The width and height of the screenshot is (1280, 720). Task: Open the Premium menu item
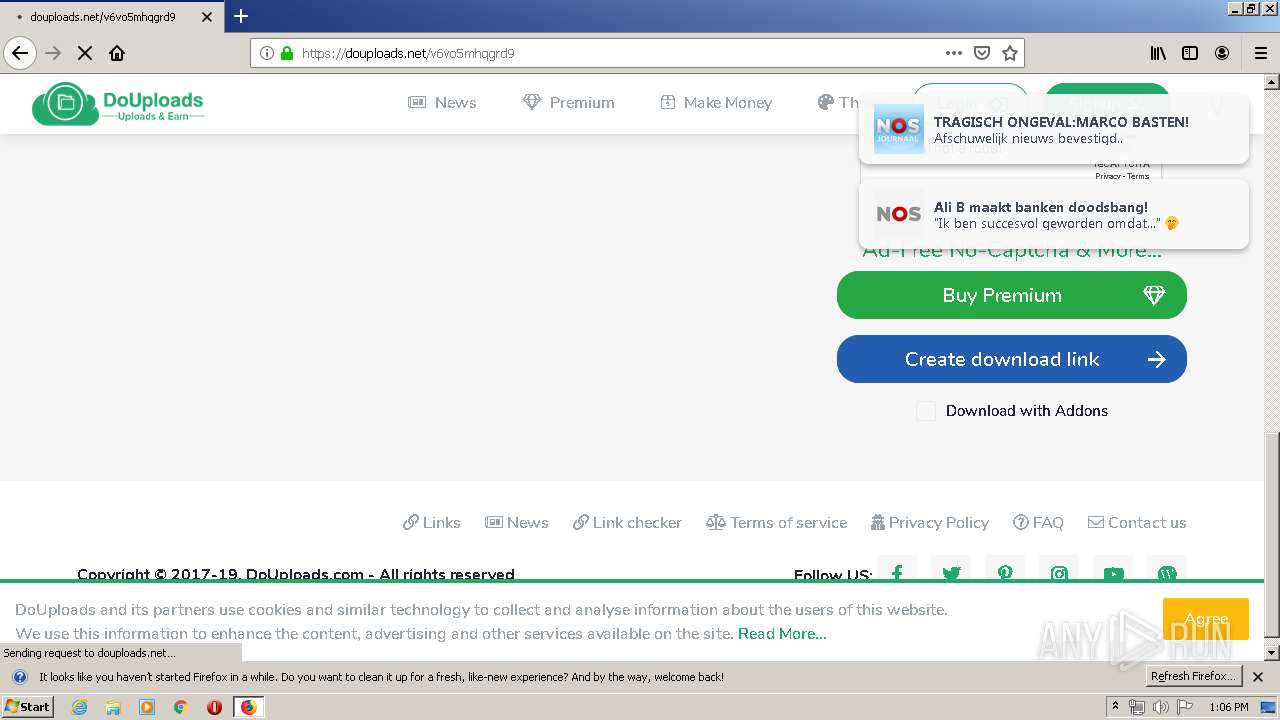(568, 102)
